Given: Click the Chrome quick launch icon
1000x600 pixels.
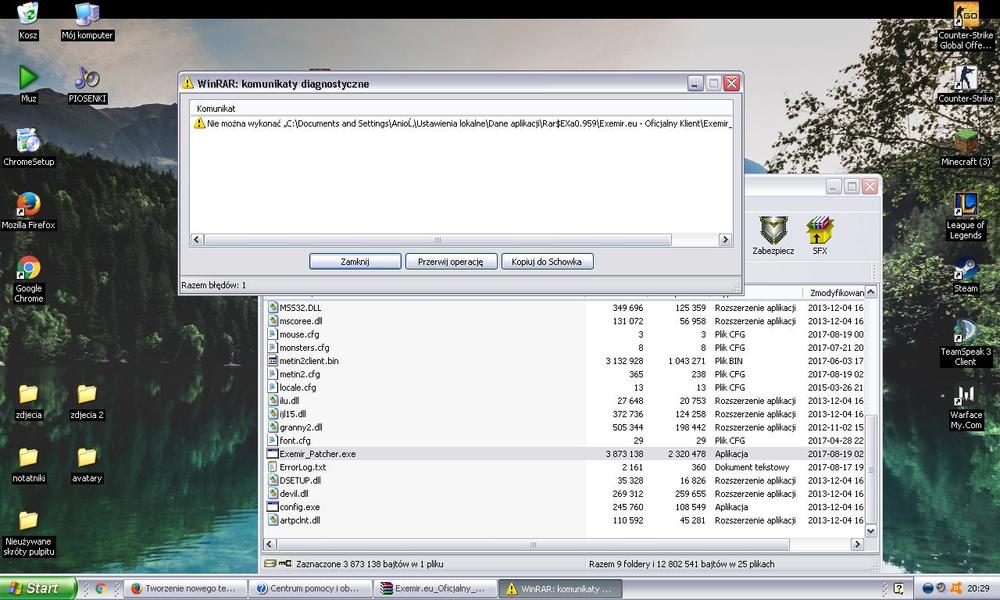Looking at the screenshot, I should click(101, 589).
